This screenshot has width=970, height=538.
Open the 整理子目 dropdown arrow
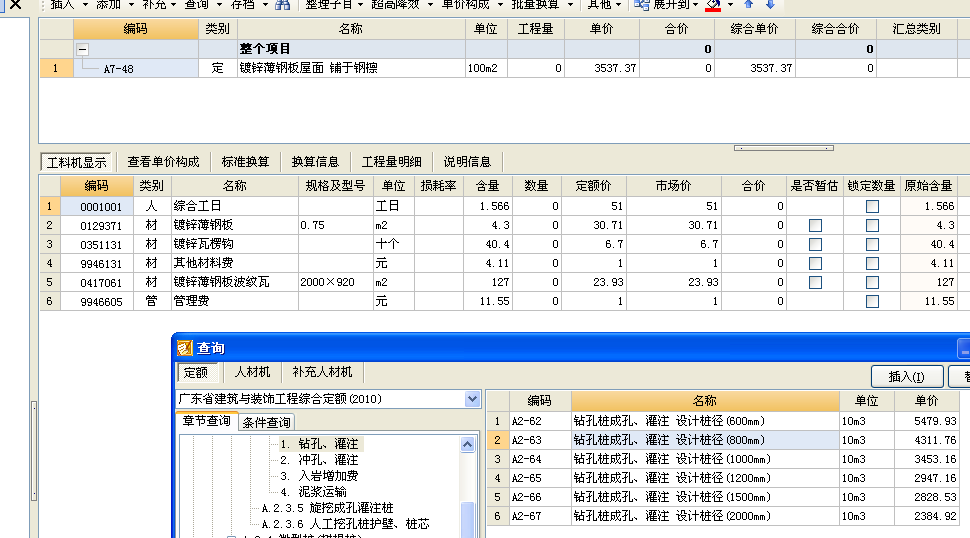pyautogui.click(x=360, y=5)
